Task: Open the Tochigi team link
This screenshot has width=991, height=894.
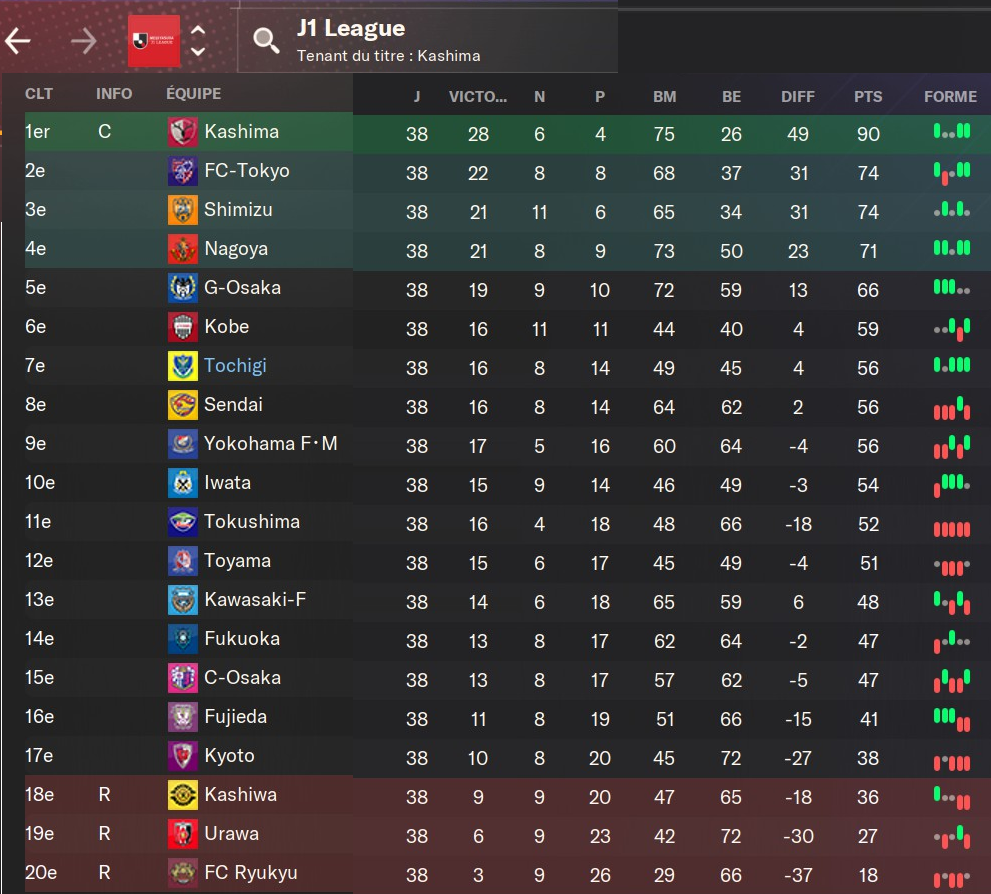Action: (x=235, y=366)
